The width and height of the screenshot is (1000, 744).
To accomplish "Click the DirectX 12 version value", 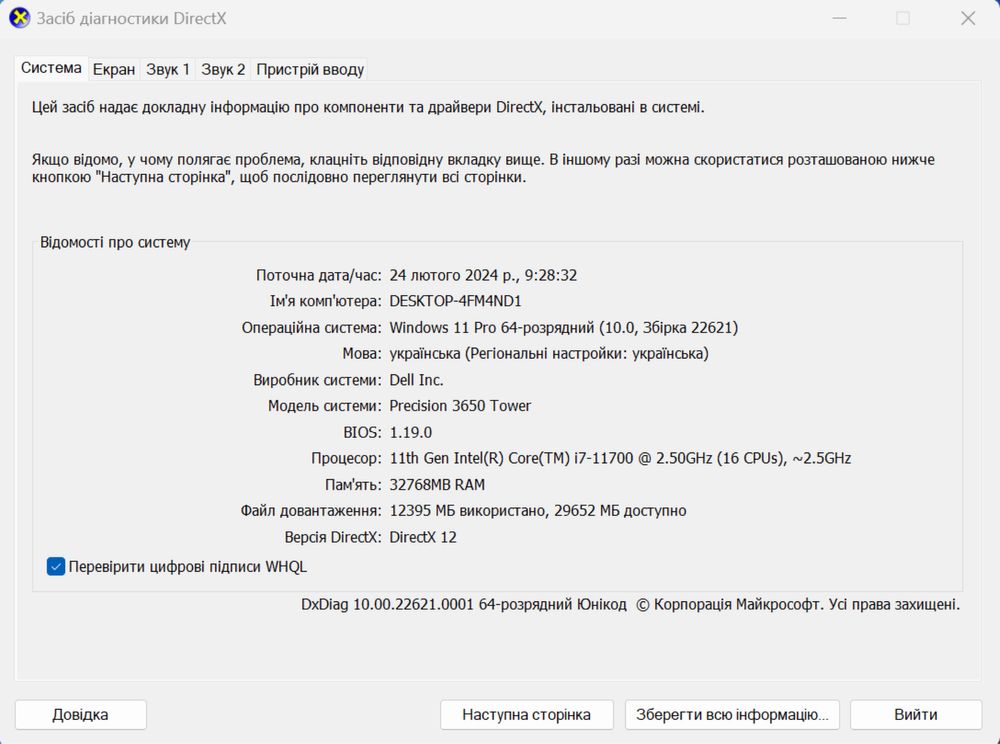I will 423,537.
